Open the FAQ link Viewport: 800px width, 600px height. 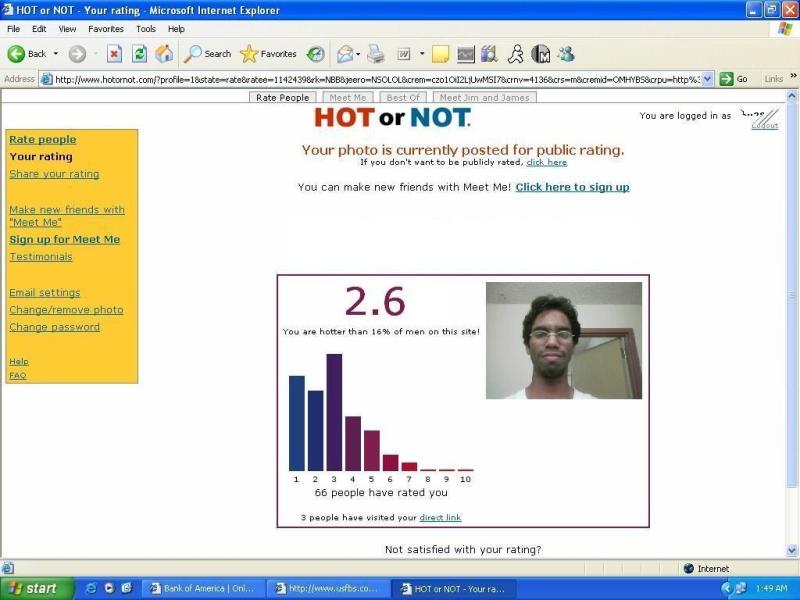coord(17,376)
